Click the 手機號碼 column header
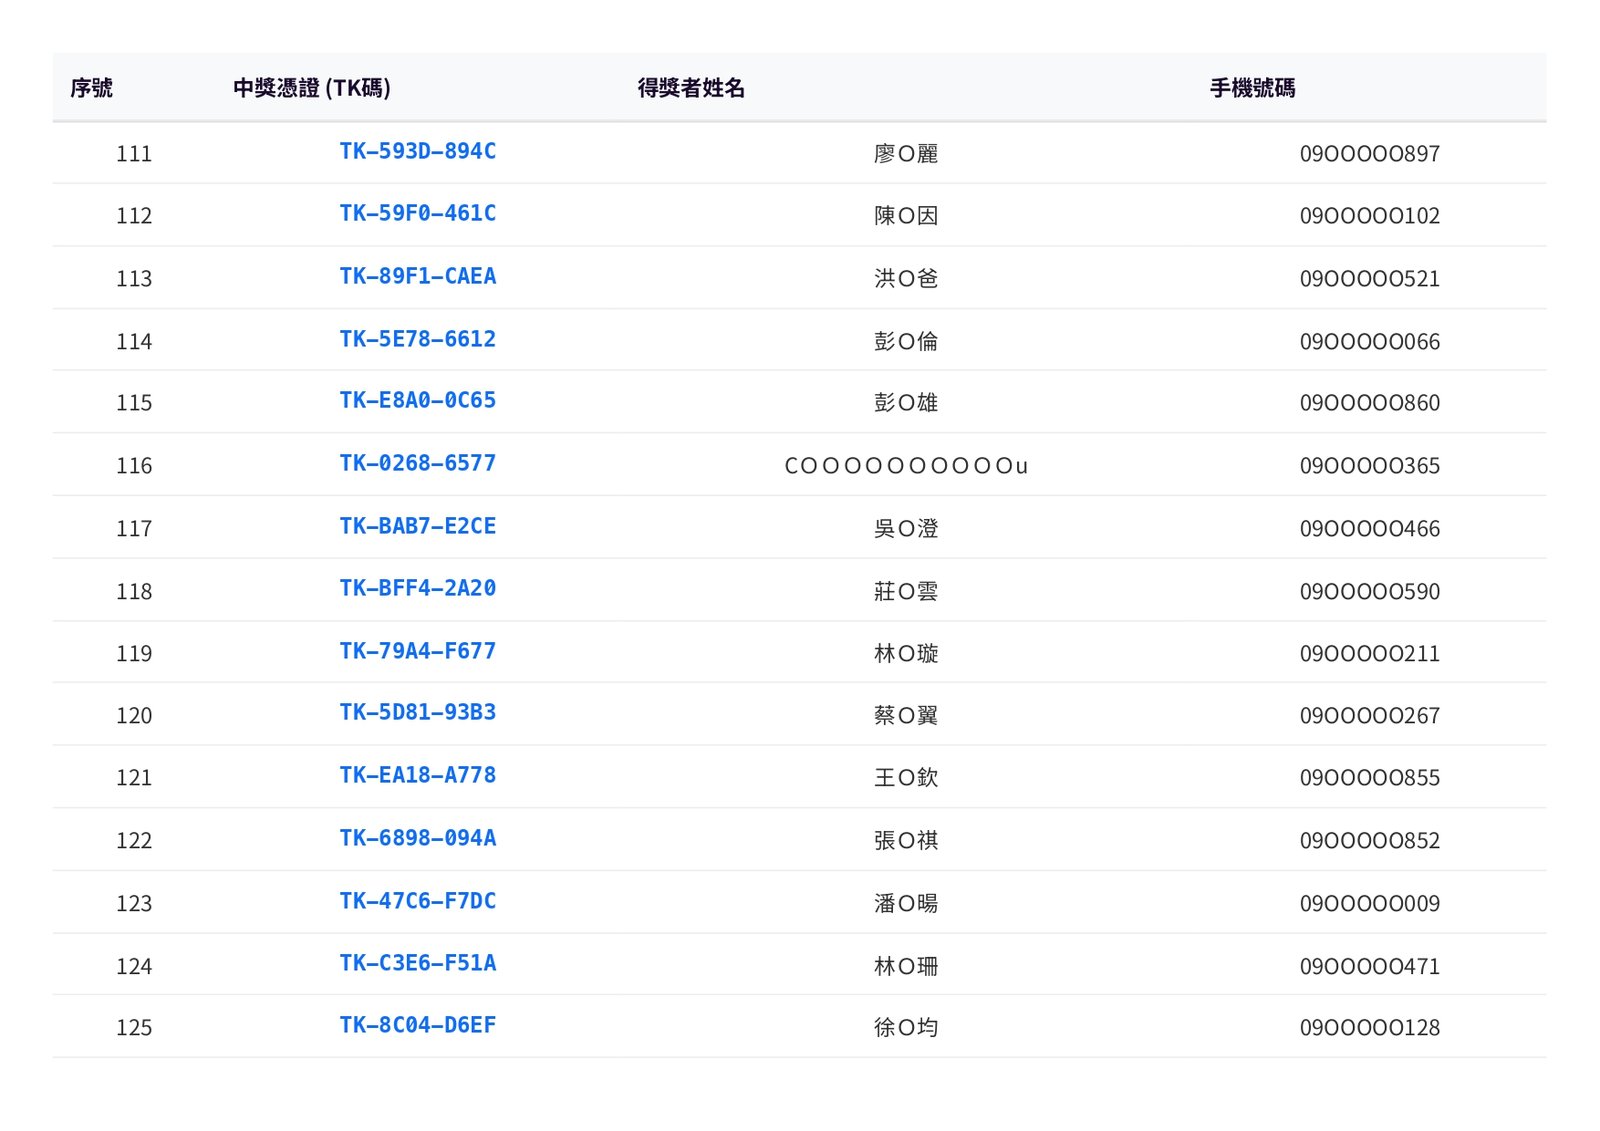 [1252, 88]
